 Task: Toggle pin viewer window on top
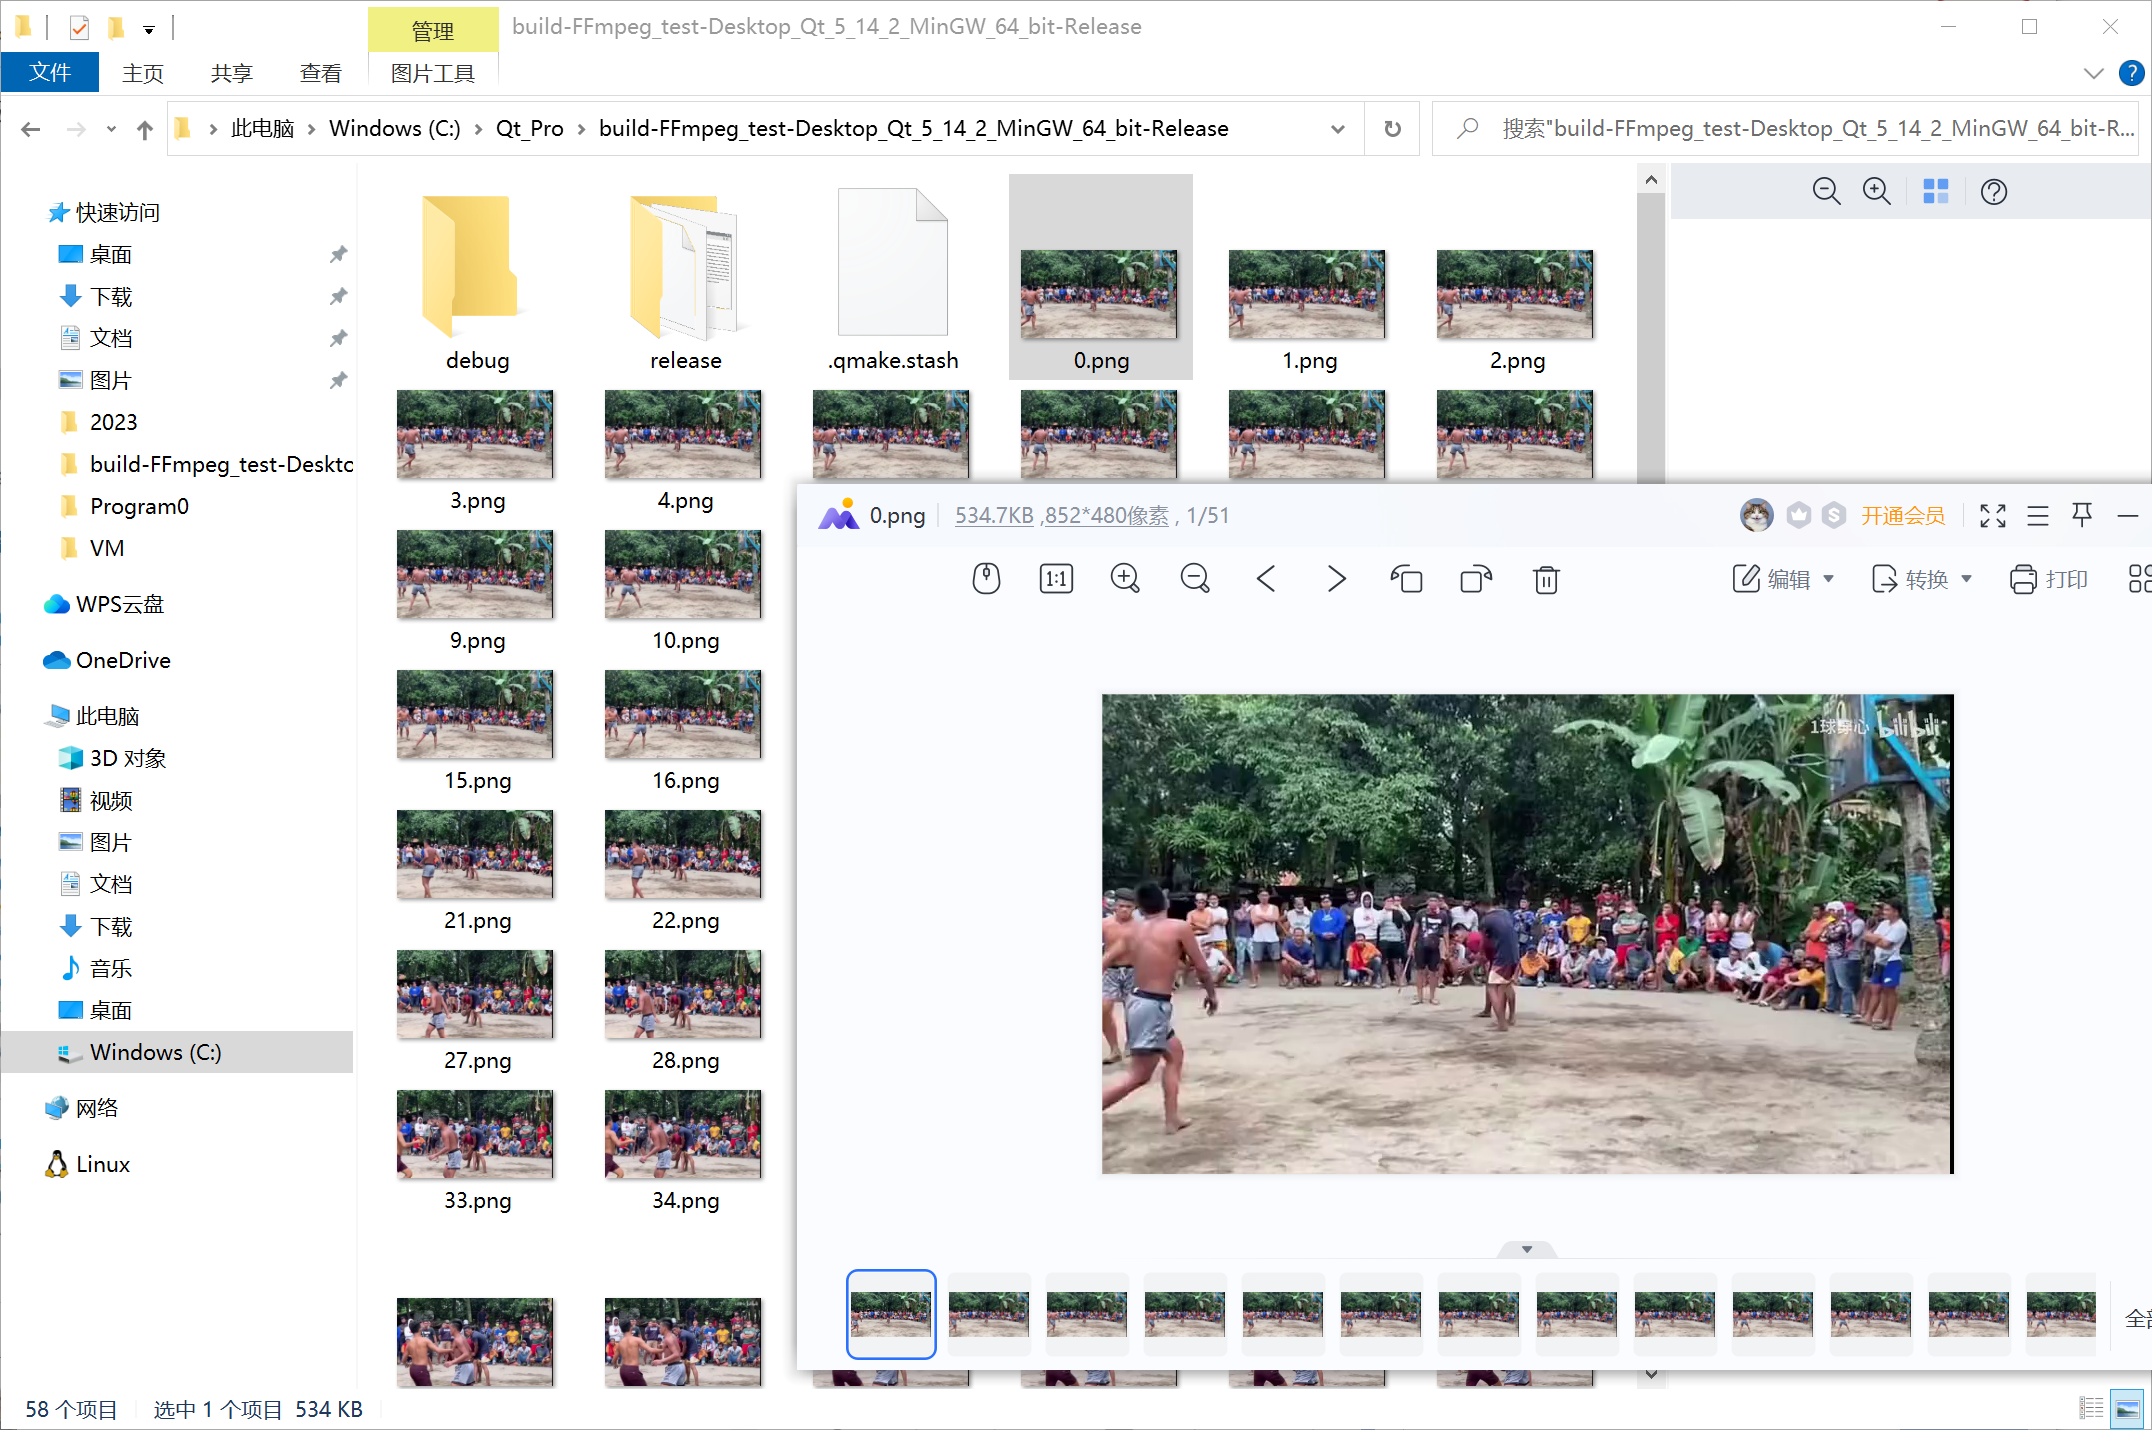click(2082, 516)
